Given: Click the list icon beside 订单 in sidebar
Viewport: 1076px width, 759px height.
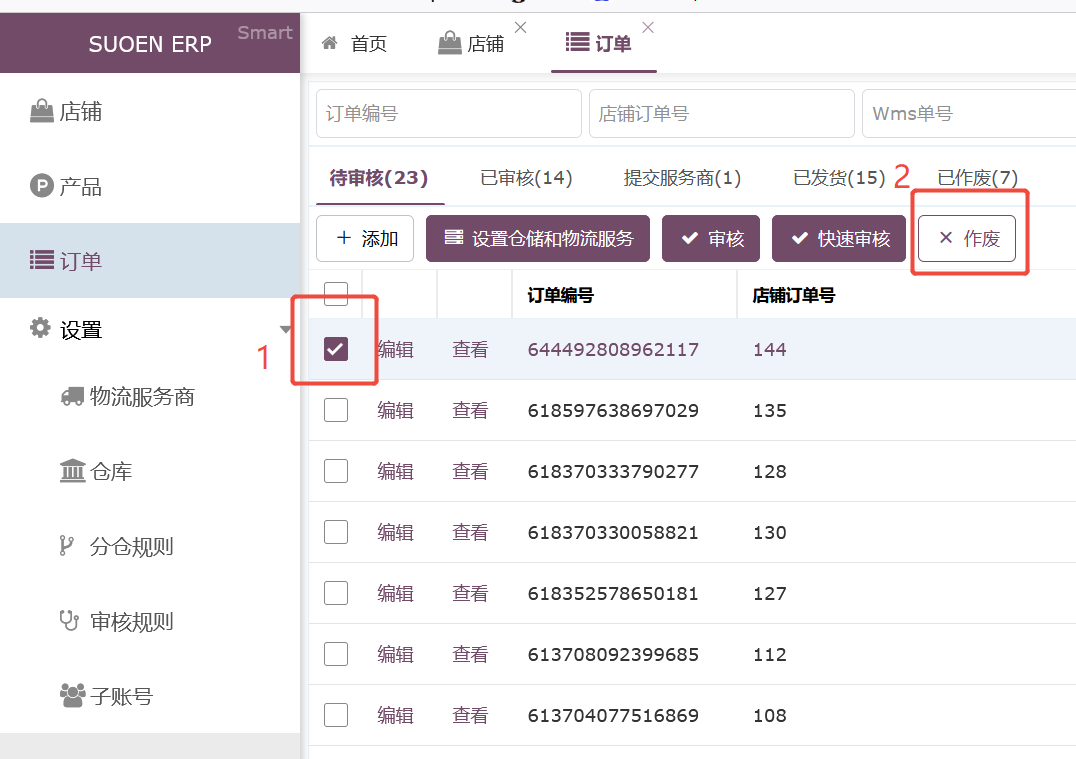Looking at the screenshot, I should coord(42,260).
